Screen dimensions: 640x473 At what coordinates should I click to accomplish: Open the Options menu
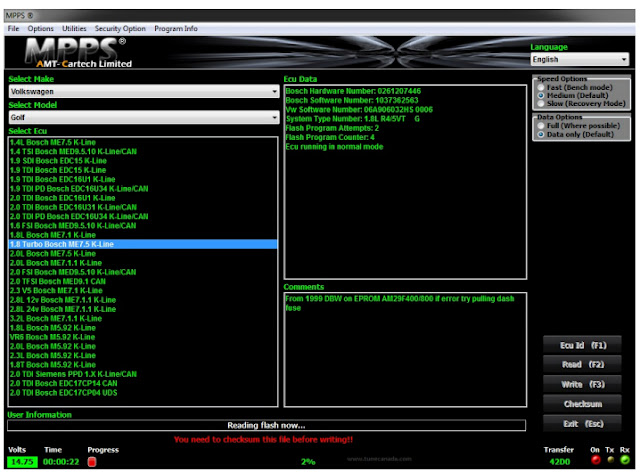tap(40, 29)
